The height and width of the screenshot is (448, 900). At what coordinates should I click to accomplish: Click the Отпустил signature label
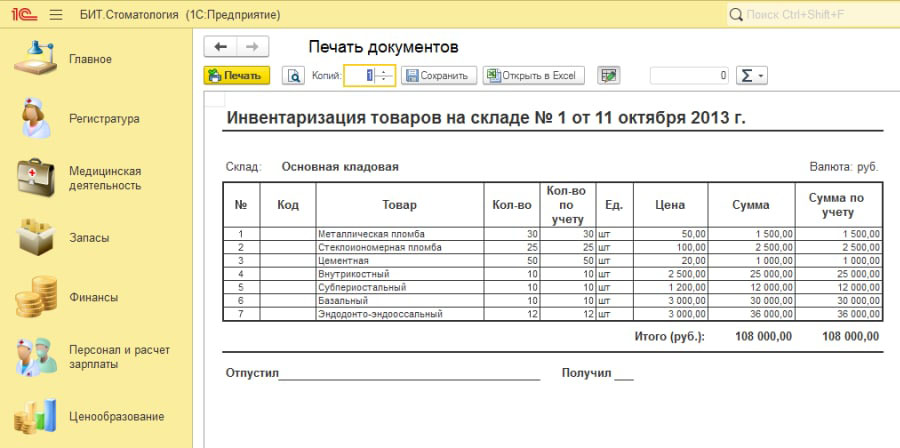252,373
